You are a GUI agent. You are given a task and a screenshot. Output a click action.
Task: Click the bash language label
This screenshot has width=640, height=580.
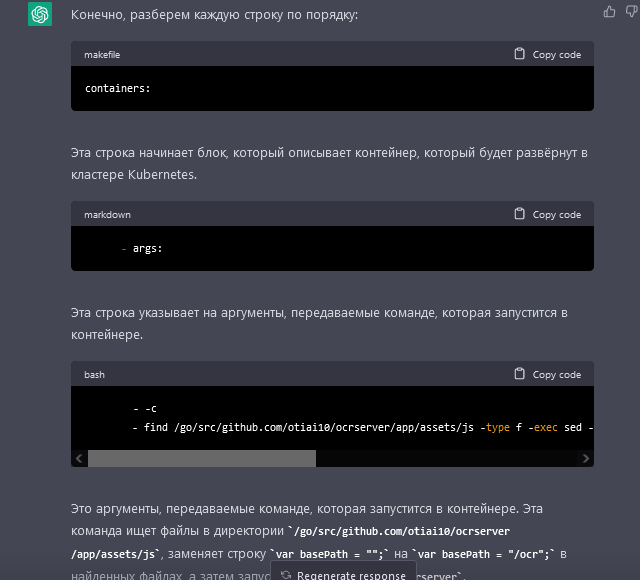coord(94,375)
